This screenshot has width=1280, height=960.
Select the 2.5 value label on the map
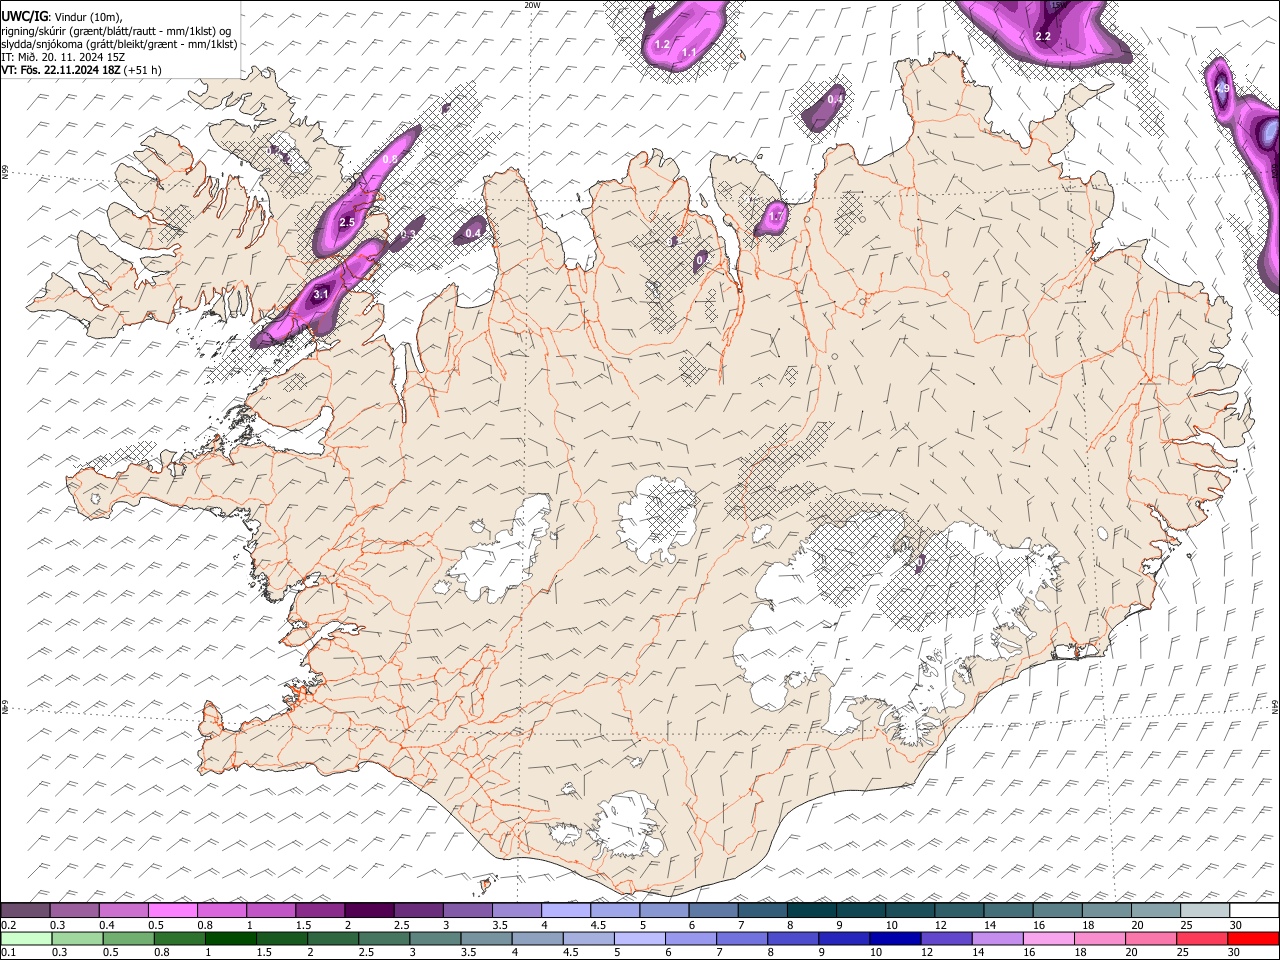tap(347, 222)
